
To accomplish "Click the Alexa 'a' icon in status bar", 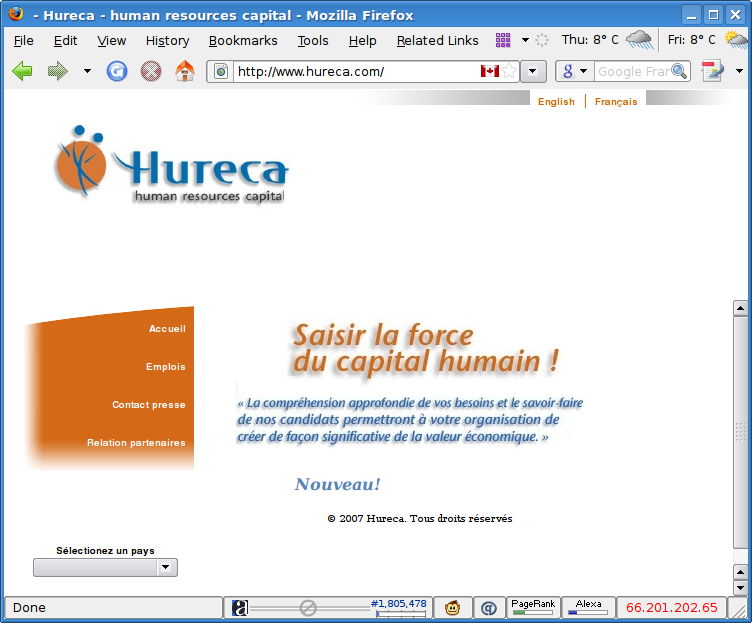I will click(240, 608).
